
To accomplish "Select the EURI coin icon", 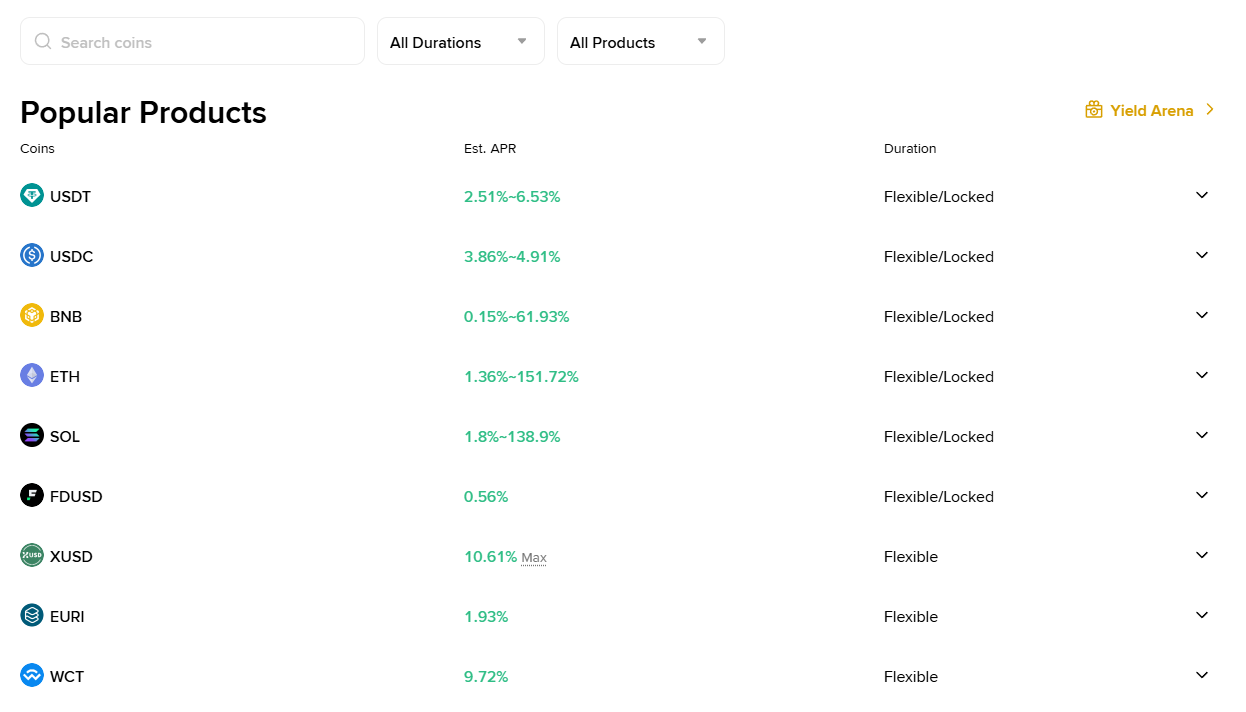I will click(x=31, y=615).
